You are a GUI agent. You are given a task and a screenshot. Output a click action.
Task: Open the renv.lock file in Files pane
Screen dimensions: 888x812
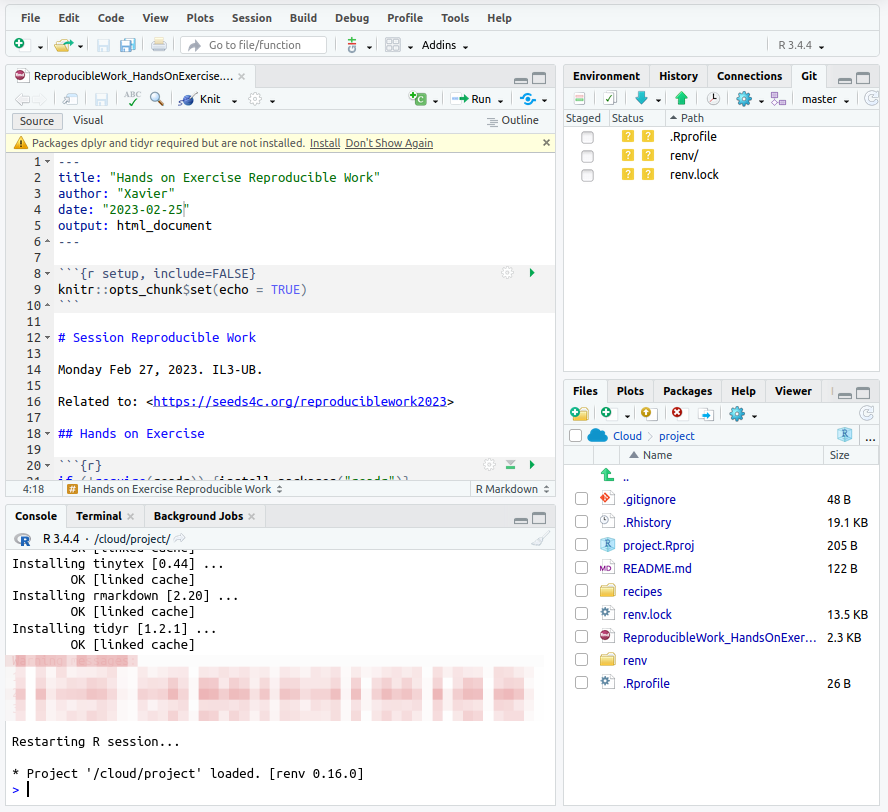(x=647, y=614)
